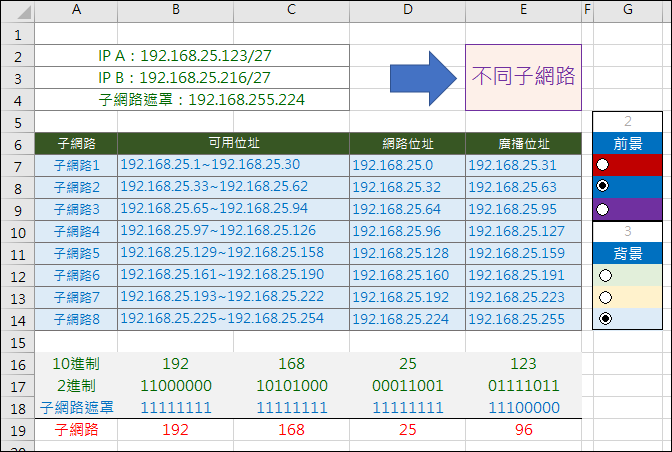Screen dimensions: 672x452
Task: Click the linked cell value 2 above 前景
Action: tap(627, 122)
